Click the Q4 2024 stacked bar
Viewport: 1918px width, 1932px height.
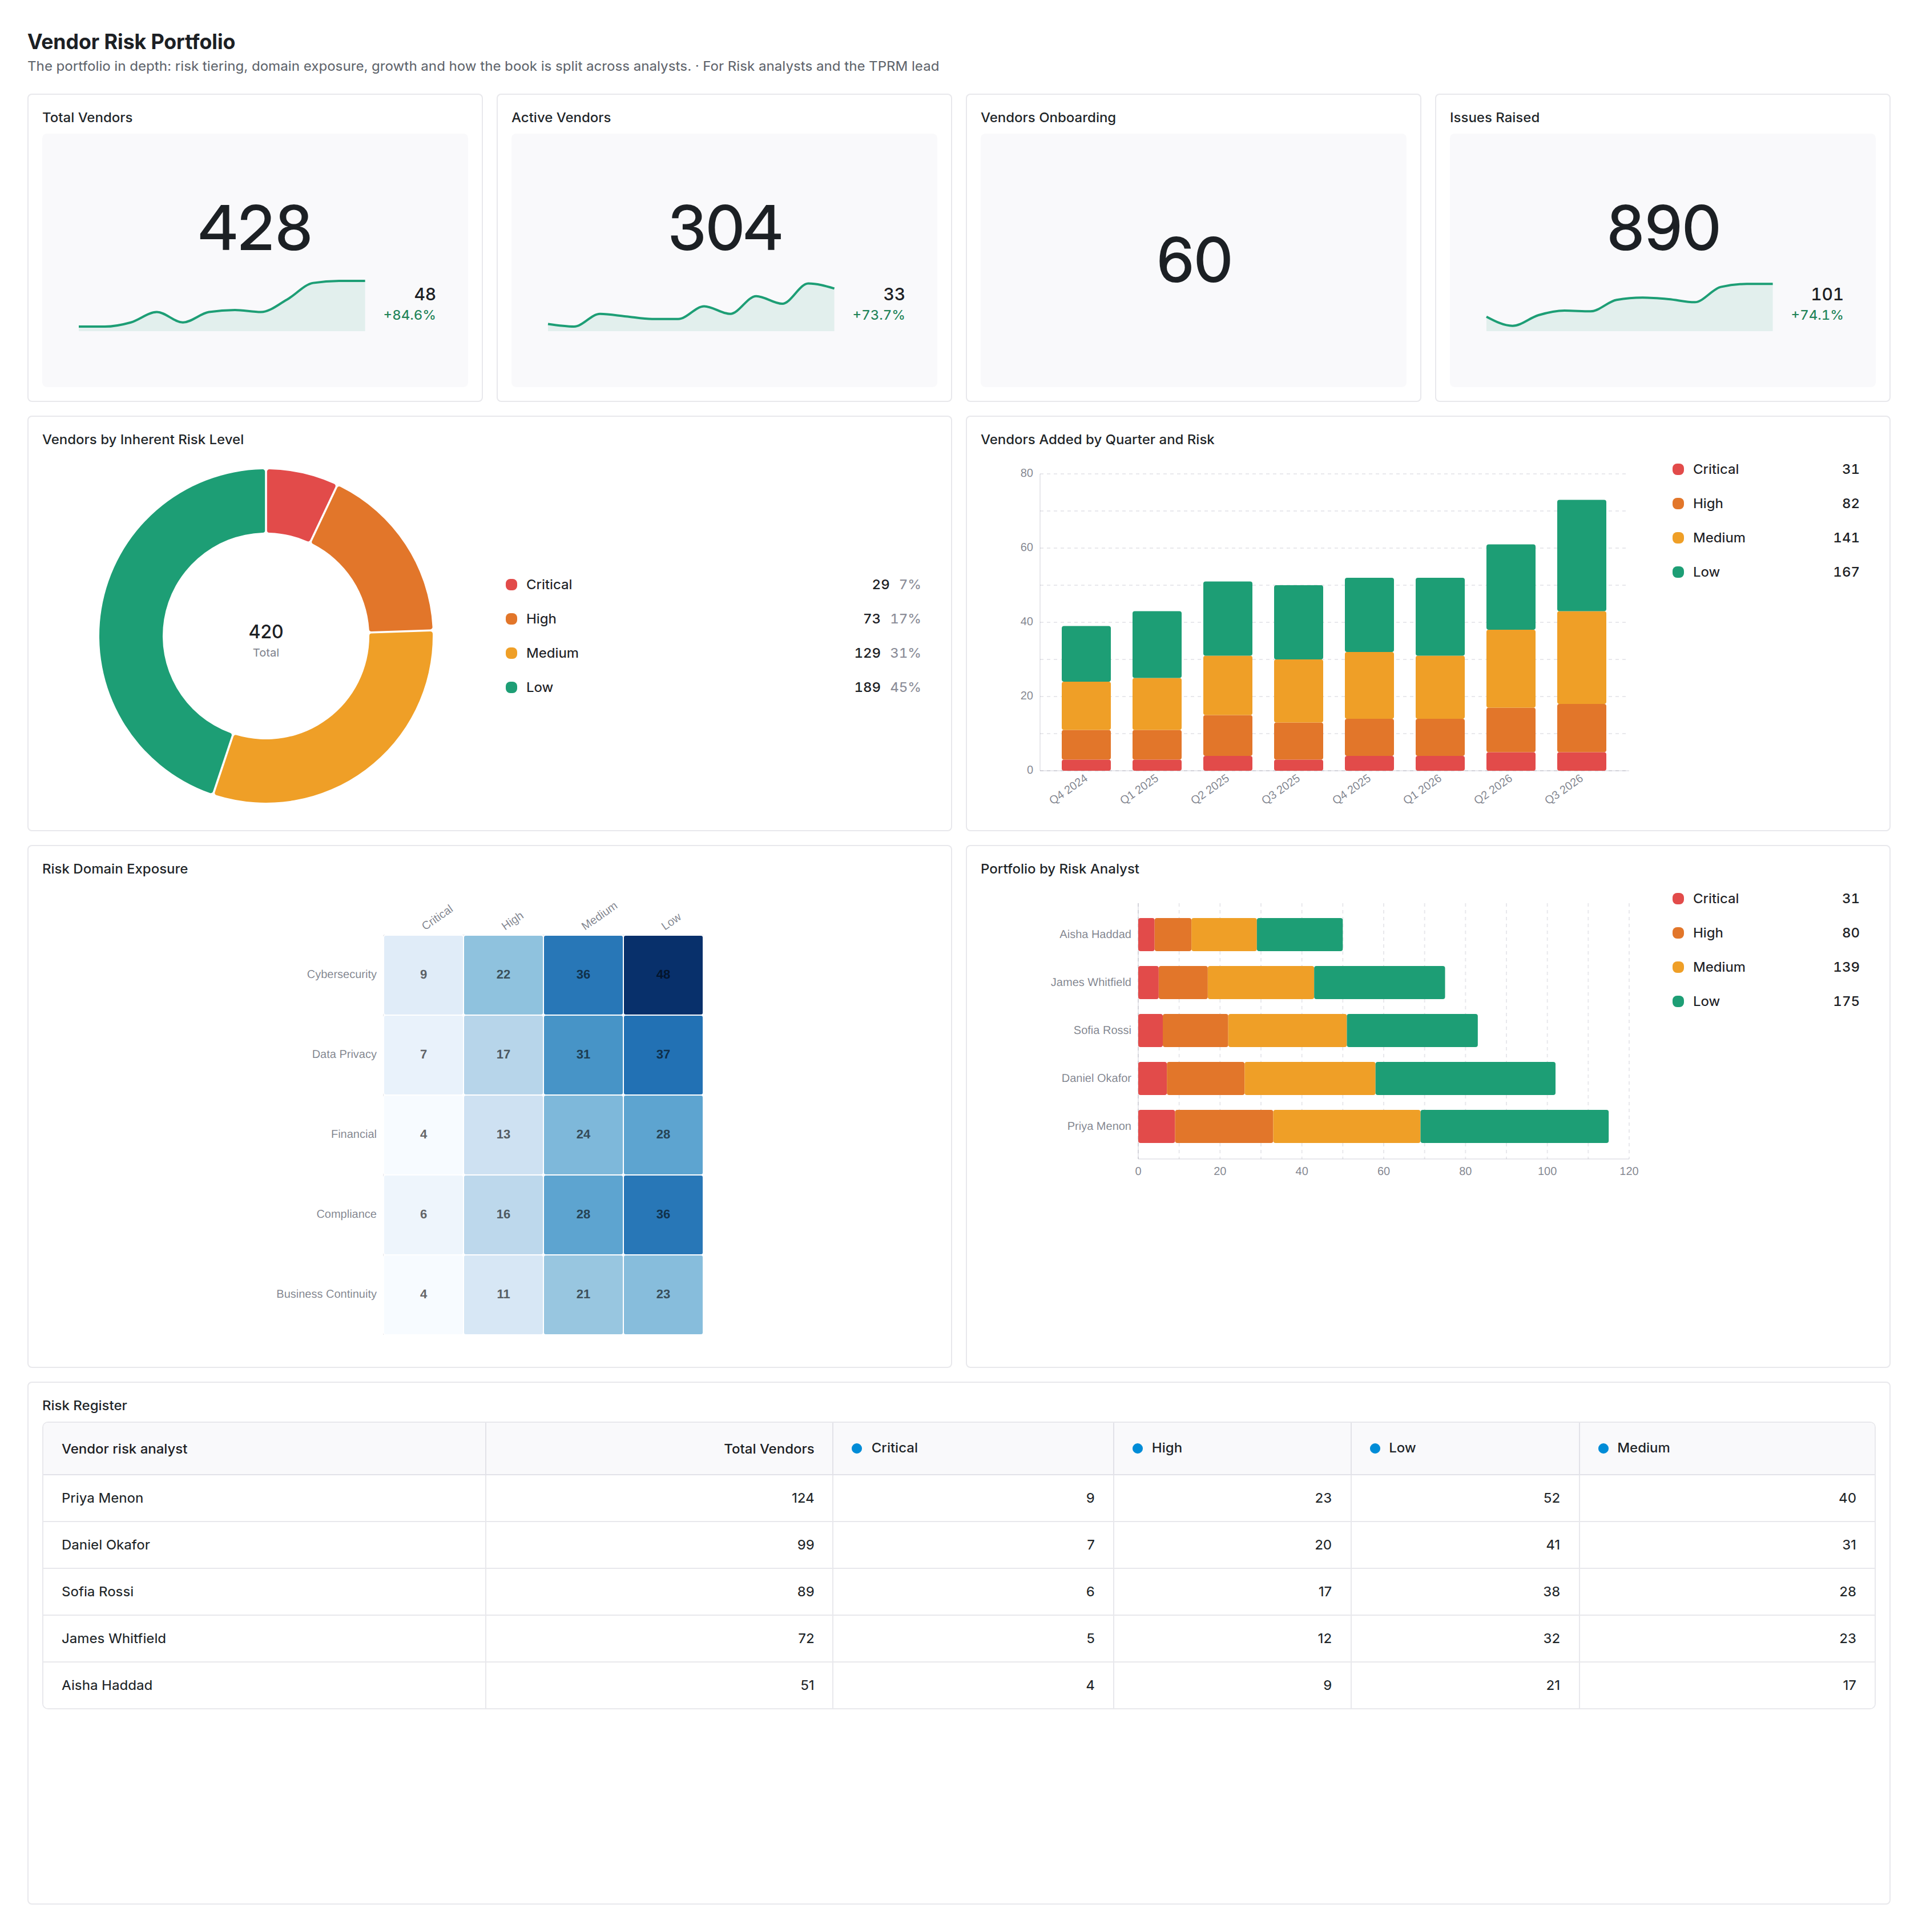[x=1086, y=698]
